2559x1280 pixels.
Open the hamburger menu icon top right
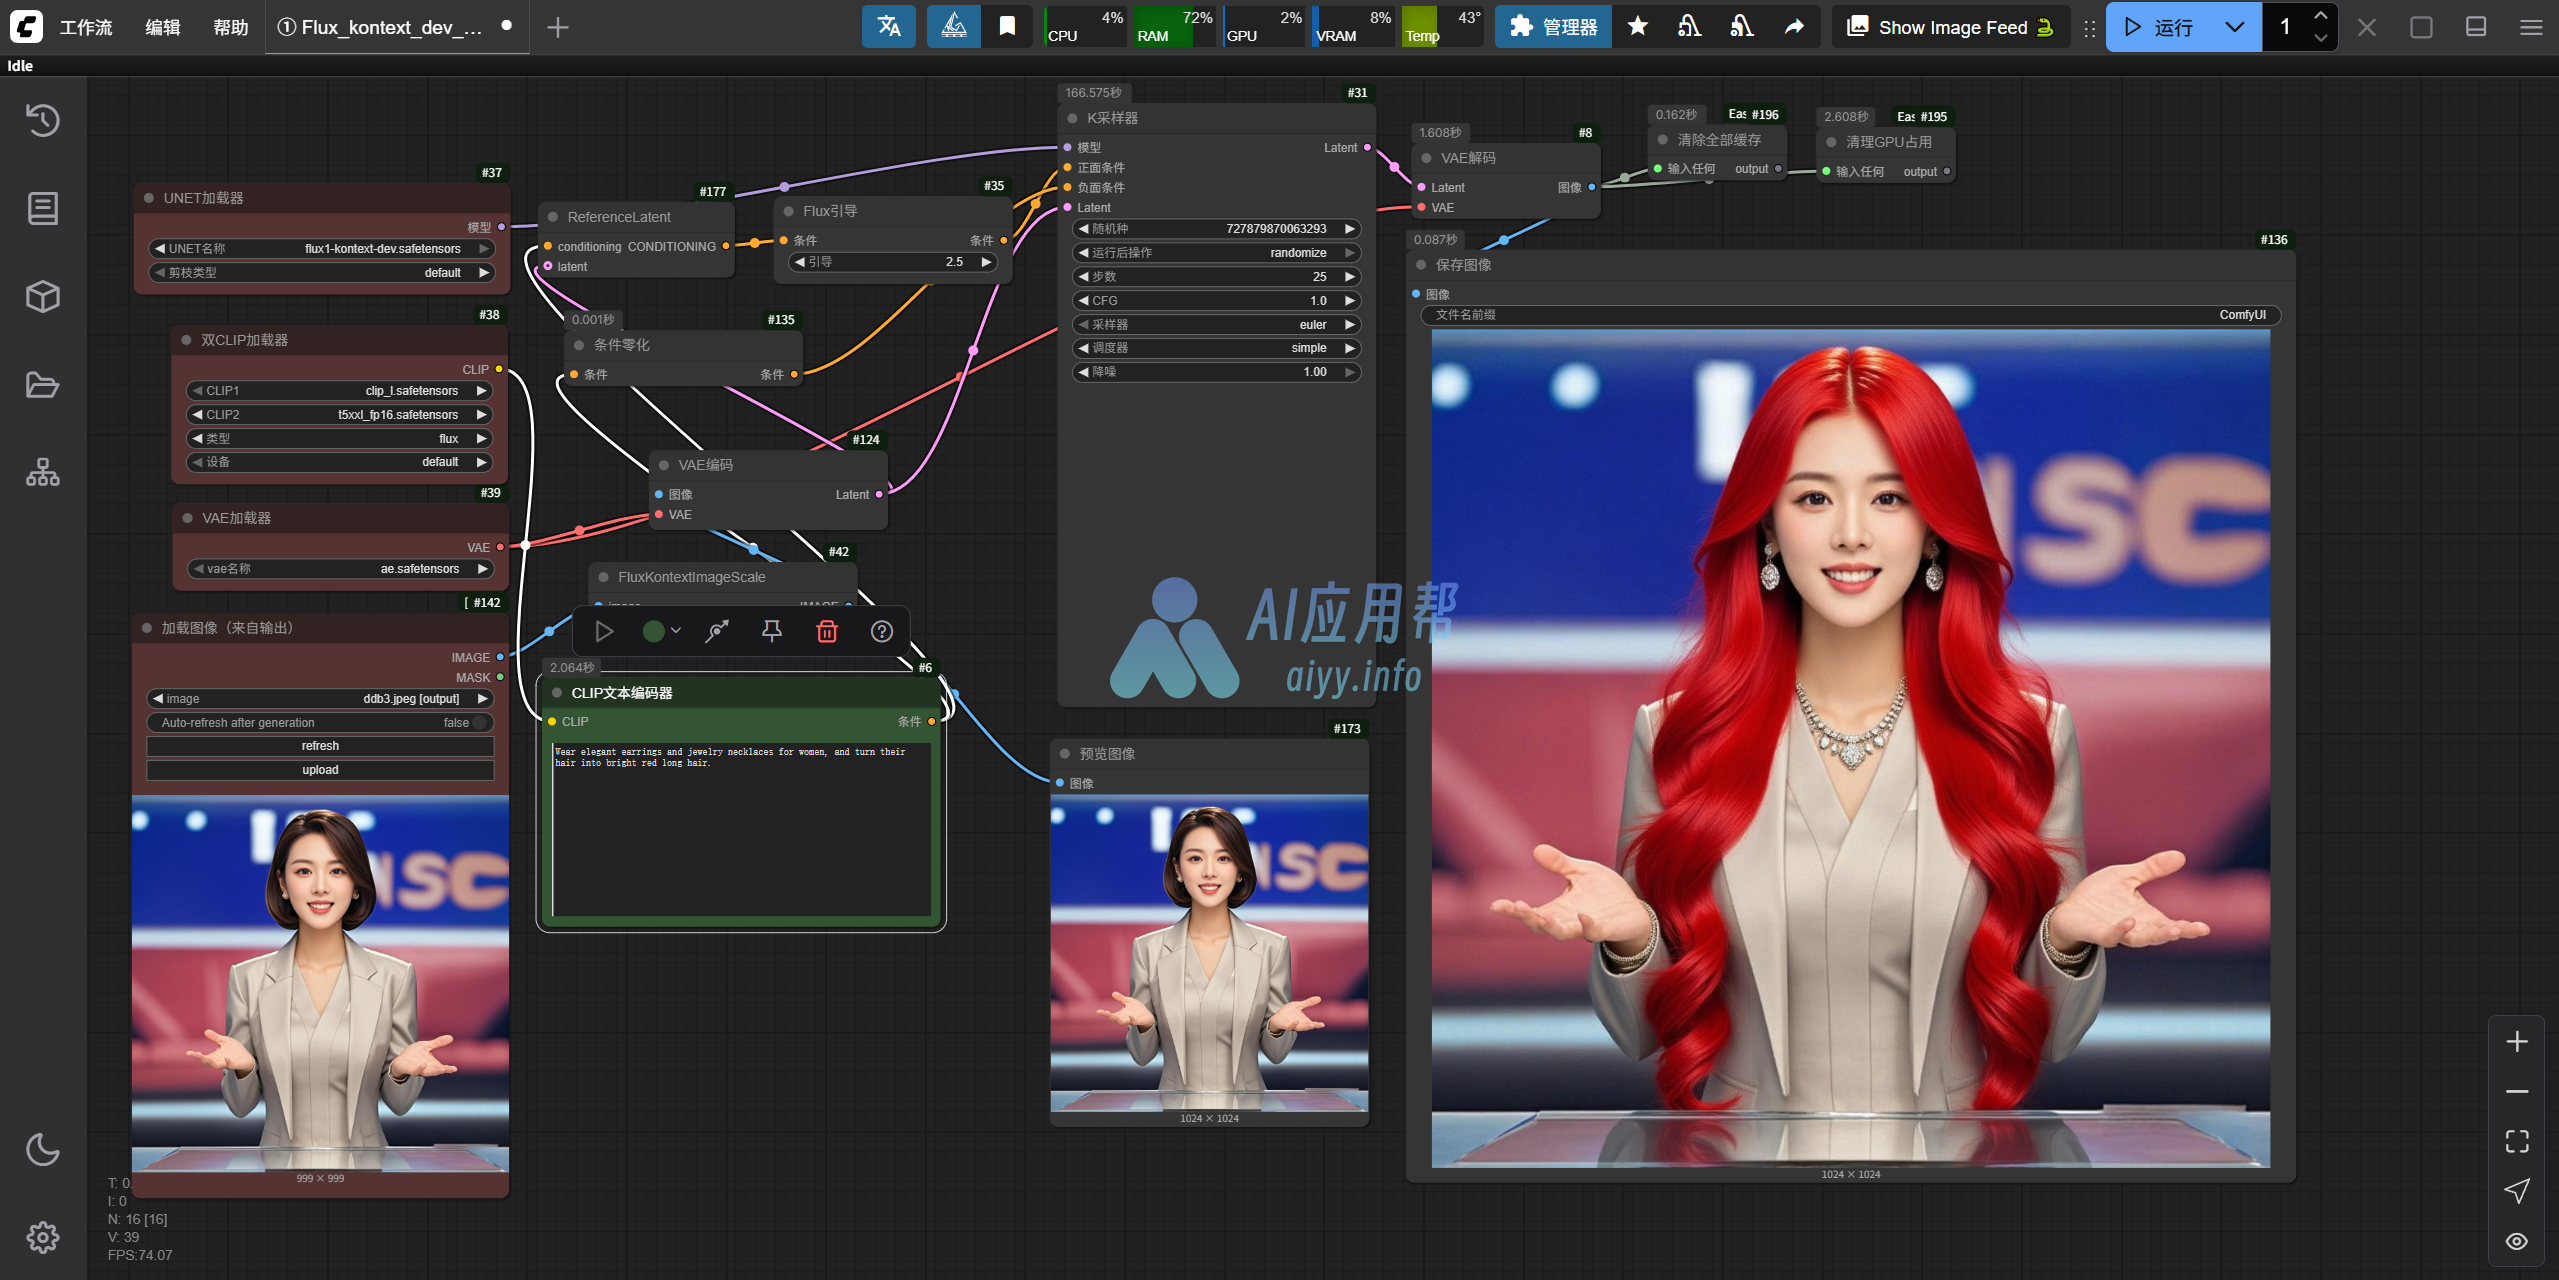click(x=2531, y=27)
